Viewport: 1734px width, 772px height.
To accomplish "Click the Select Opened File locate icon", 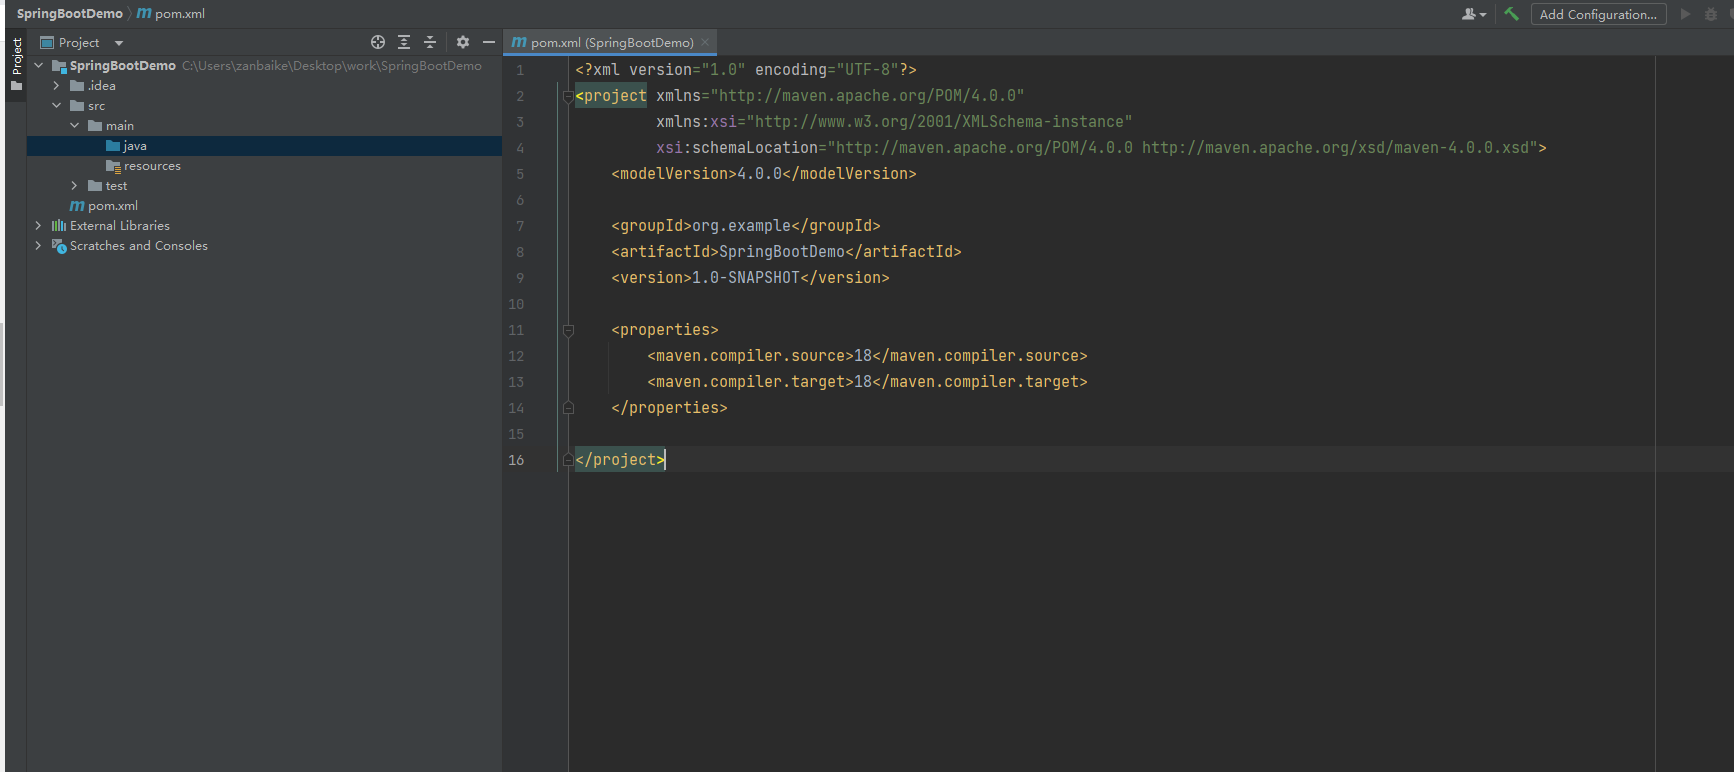I will click(378, 42).
